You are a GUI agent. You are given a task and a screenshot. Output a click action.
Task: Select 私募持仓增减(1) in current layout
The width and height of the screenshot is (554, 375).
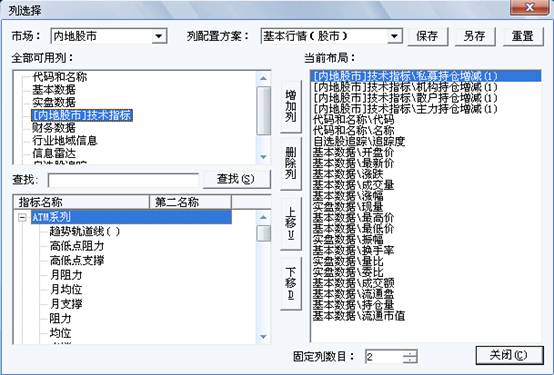(426, 76)
